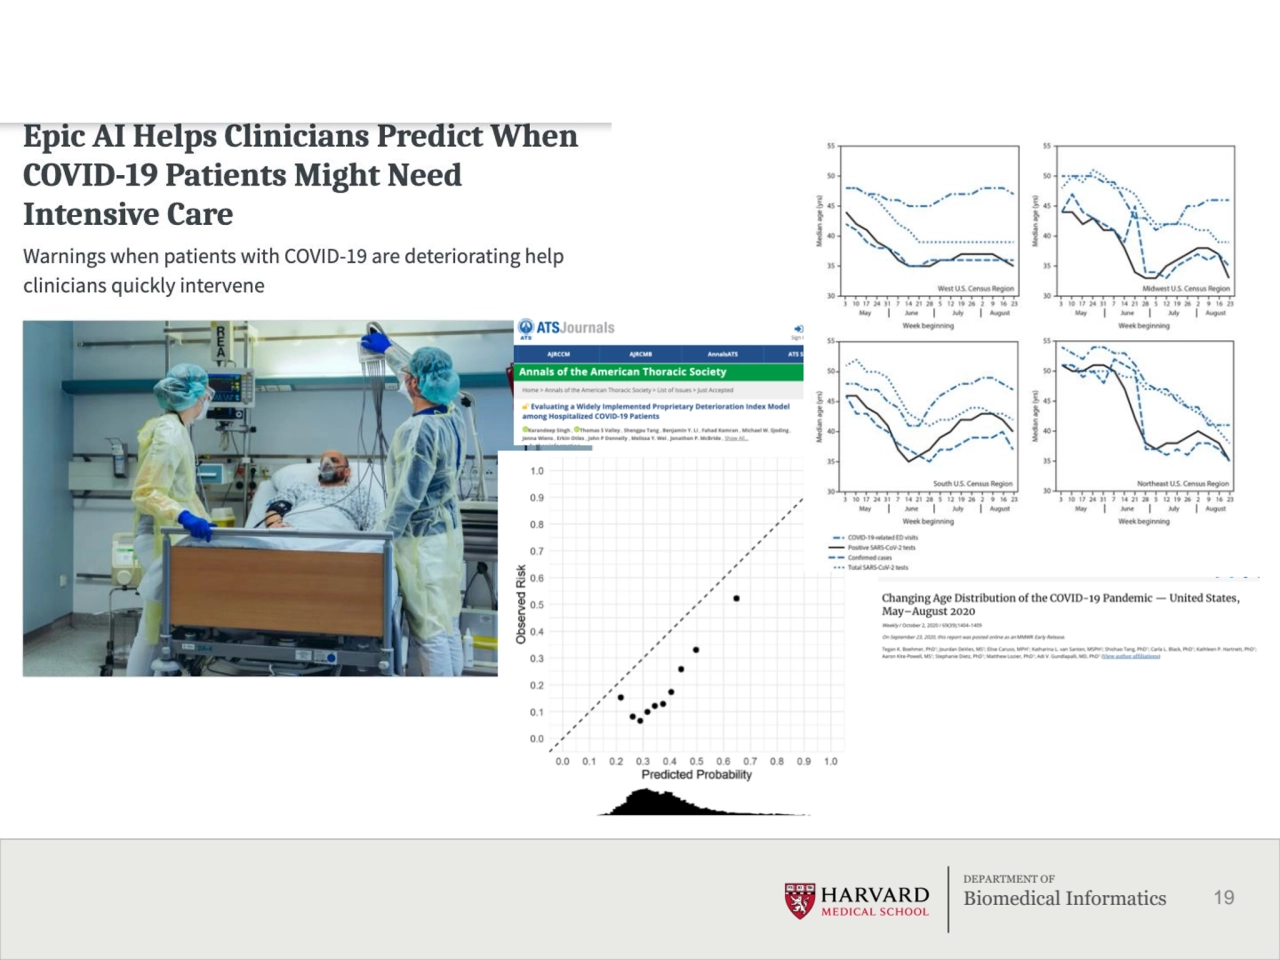Click the Annals of the American Thoracic Society banner
The image size is (1280, 960).
click(658, 372)
